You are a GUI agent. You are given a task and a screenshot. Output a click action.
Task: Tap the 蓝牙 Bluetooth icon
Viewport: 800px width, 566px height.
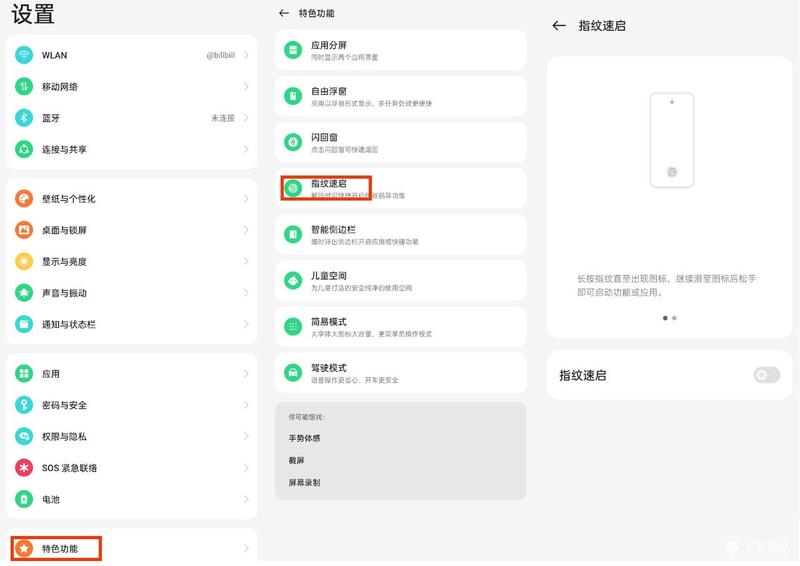[24, 118]
